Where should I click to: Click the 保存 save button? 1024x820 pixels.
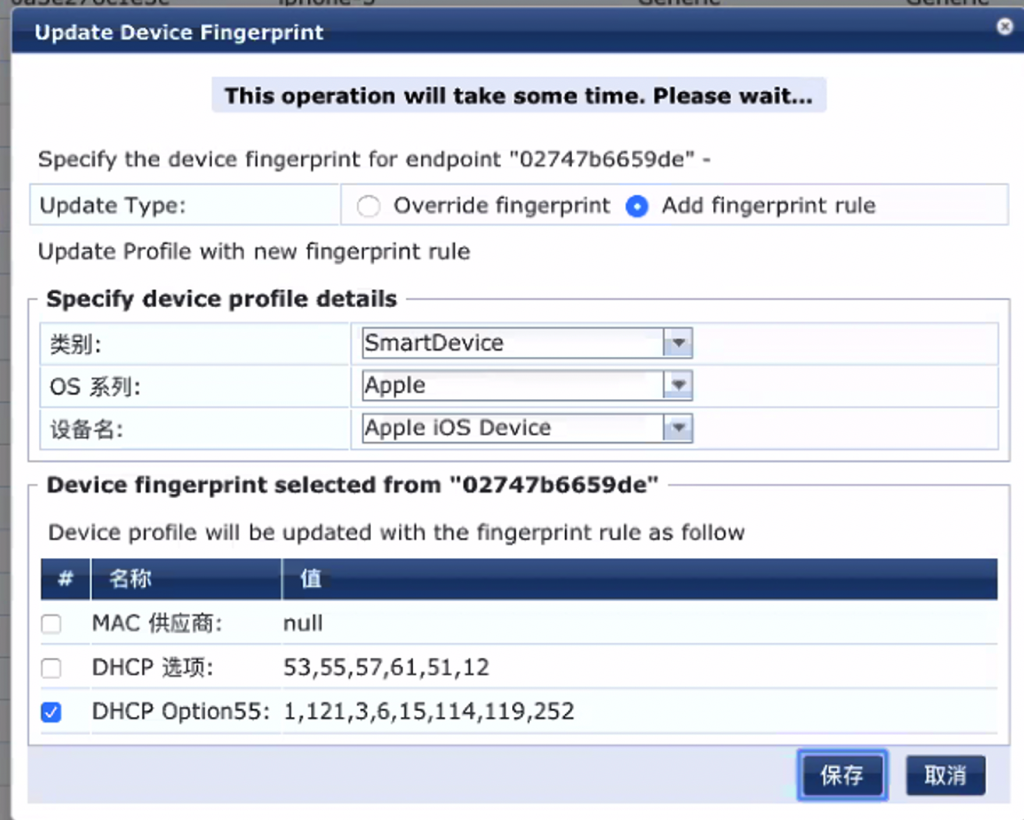842,775
